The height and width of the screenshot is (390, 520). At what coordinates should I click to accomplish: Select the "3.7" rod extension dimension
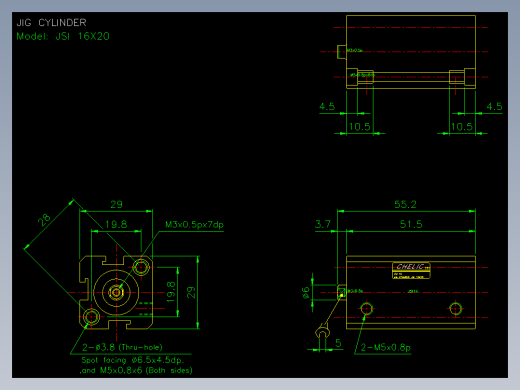pyautogui.click(x=323, y=224)
